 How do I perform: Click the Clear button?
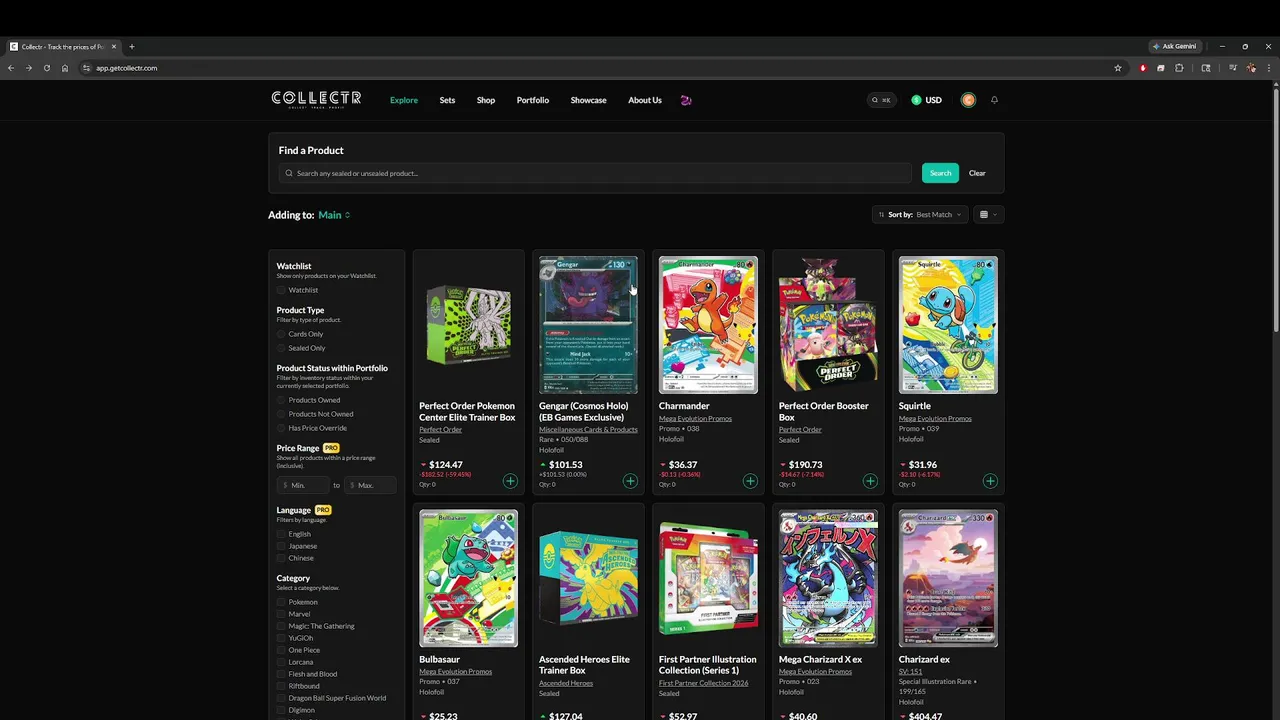[977, 173]
